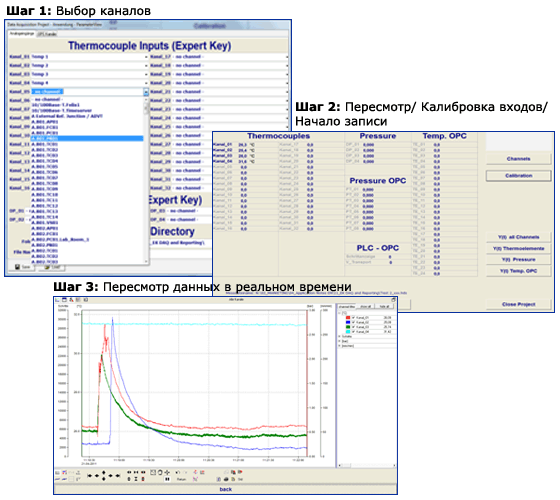Click the dropdown list vertical scrollbar

146,180
